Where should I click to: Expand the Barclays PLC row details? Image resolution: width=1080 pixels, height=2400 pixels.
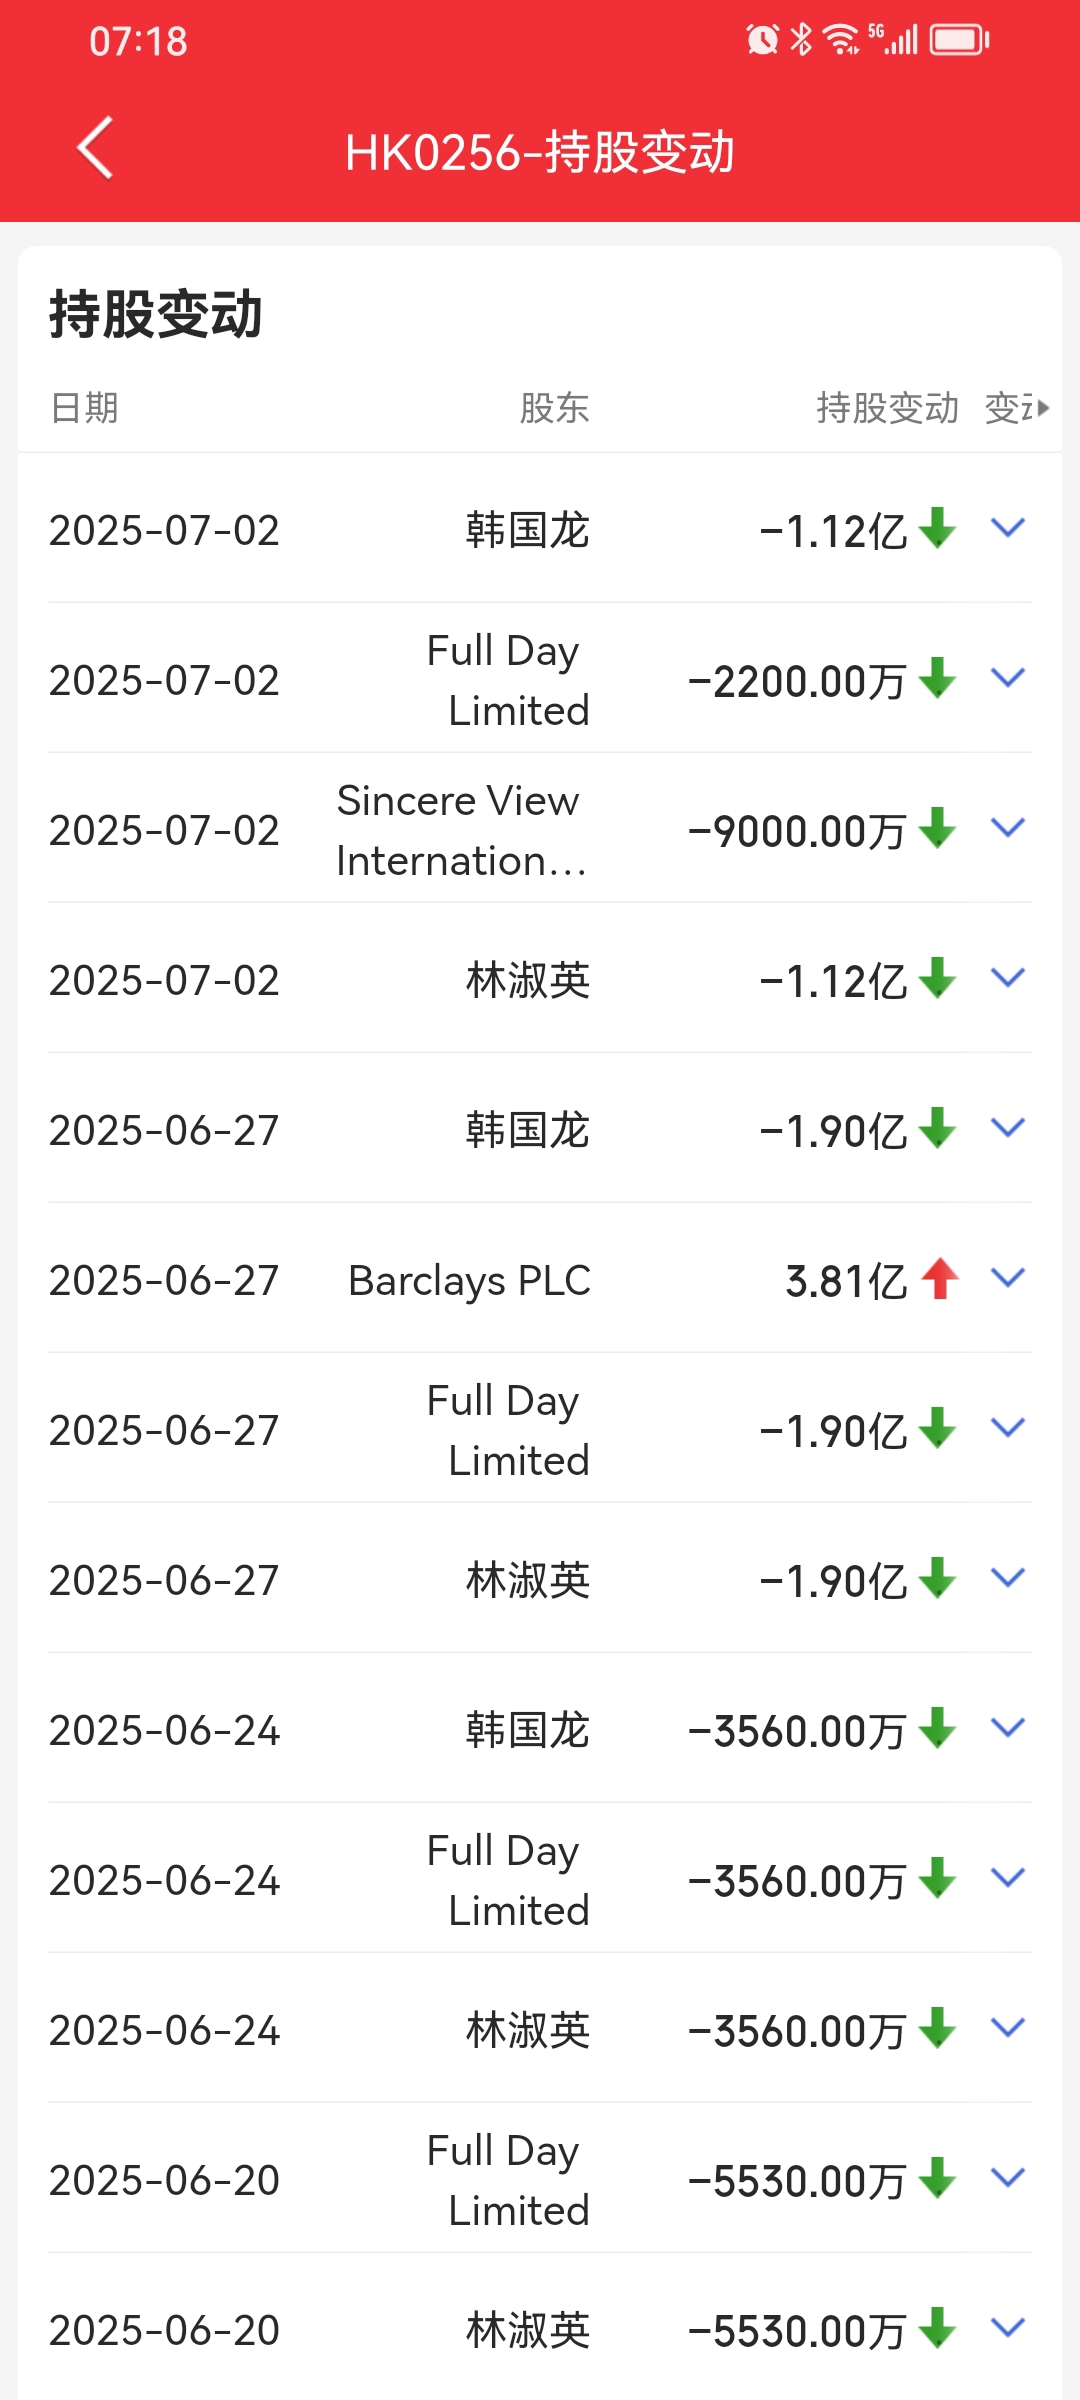pos(1008,1277)
